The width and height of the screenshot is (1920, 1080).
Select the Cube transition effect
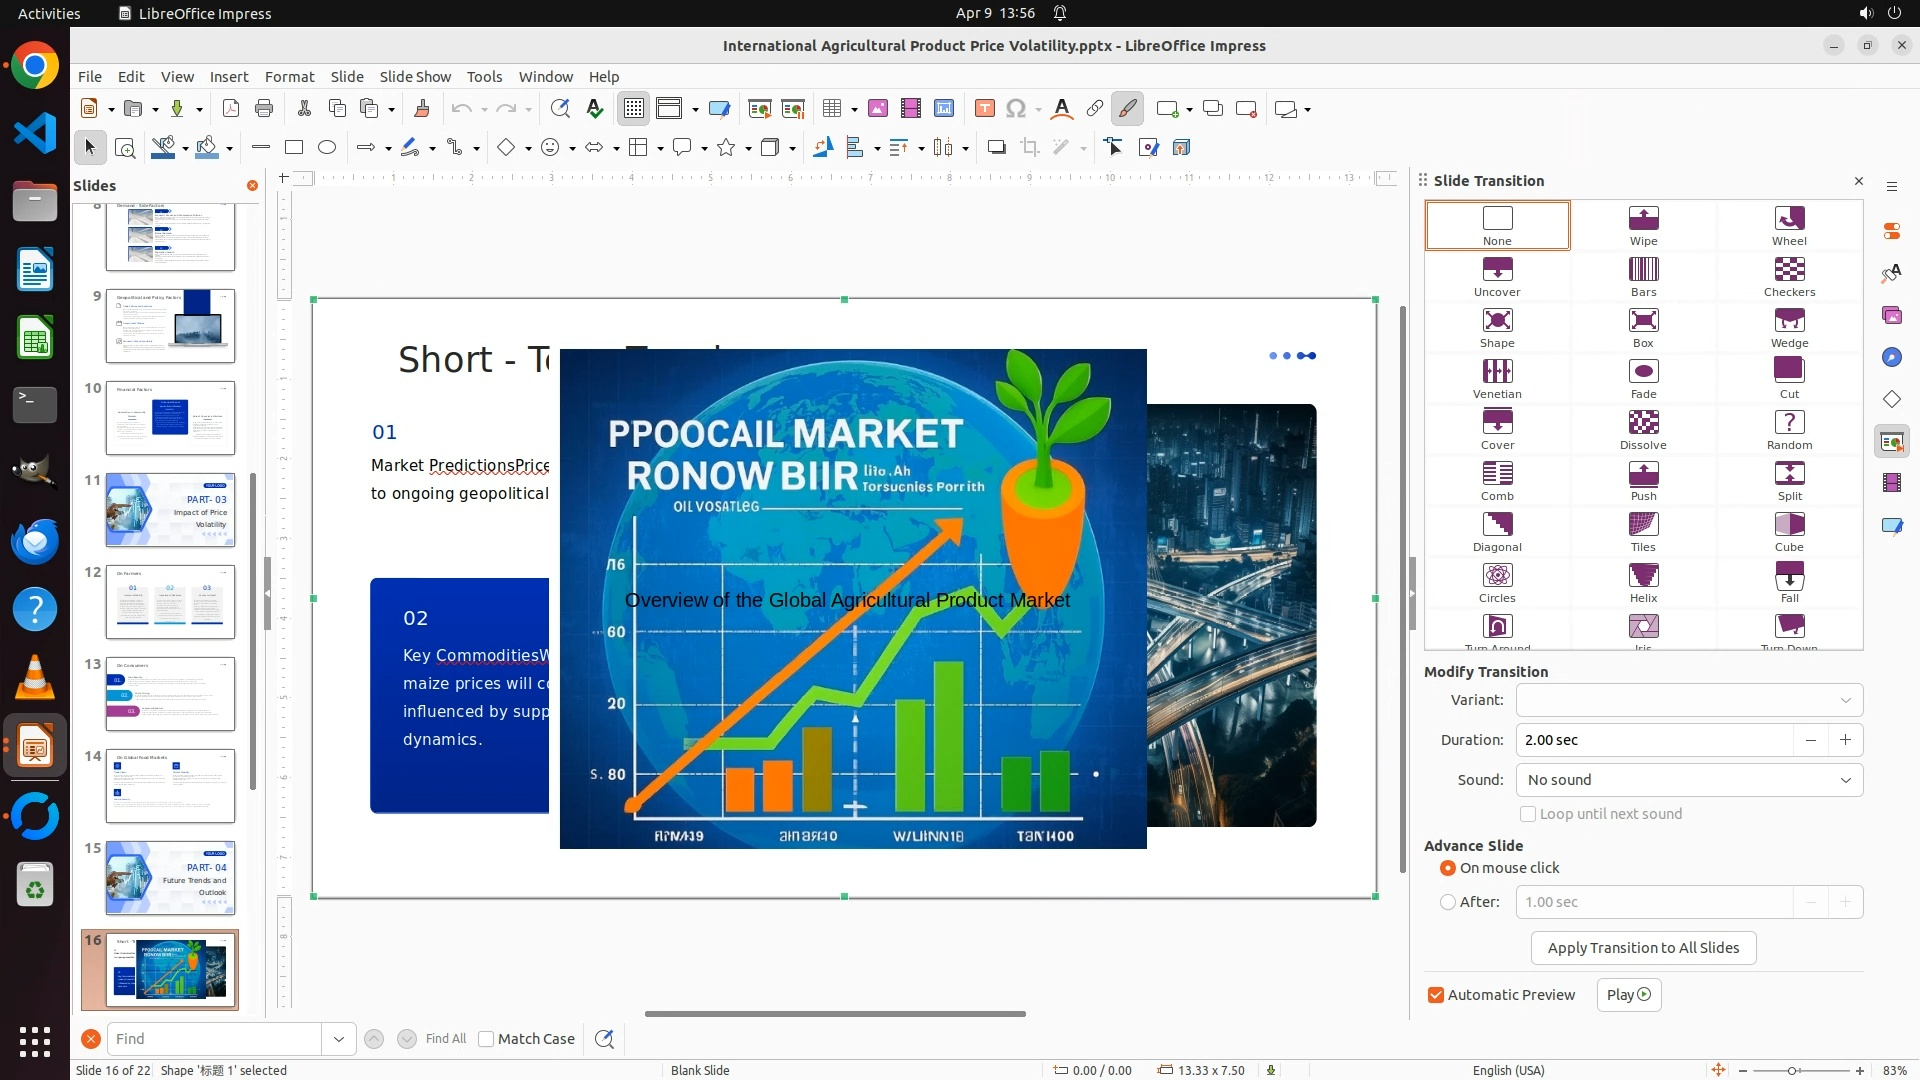pyautogui.click(x=1789, y=531)
